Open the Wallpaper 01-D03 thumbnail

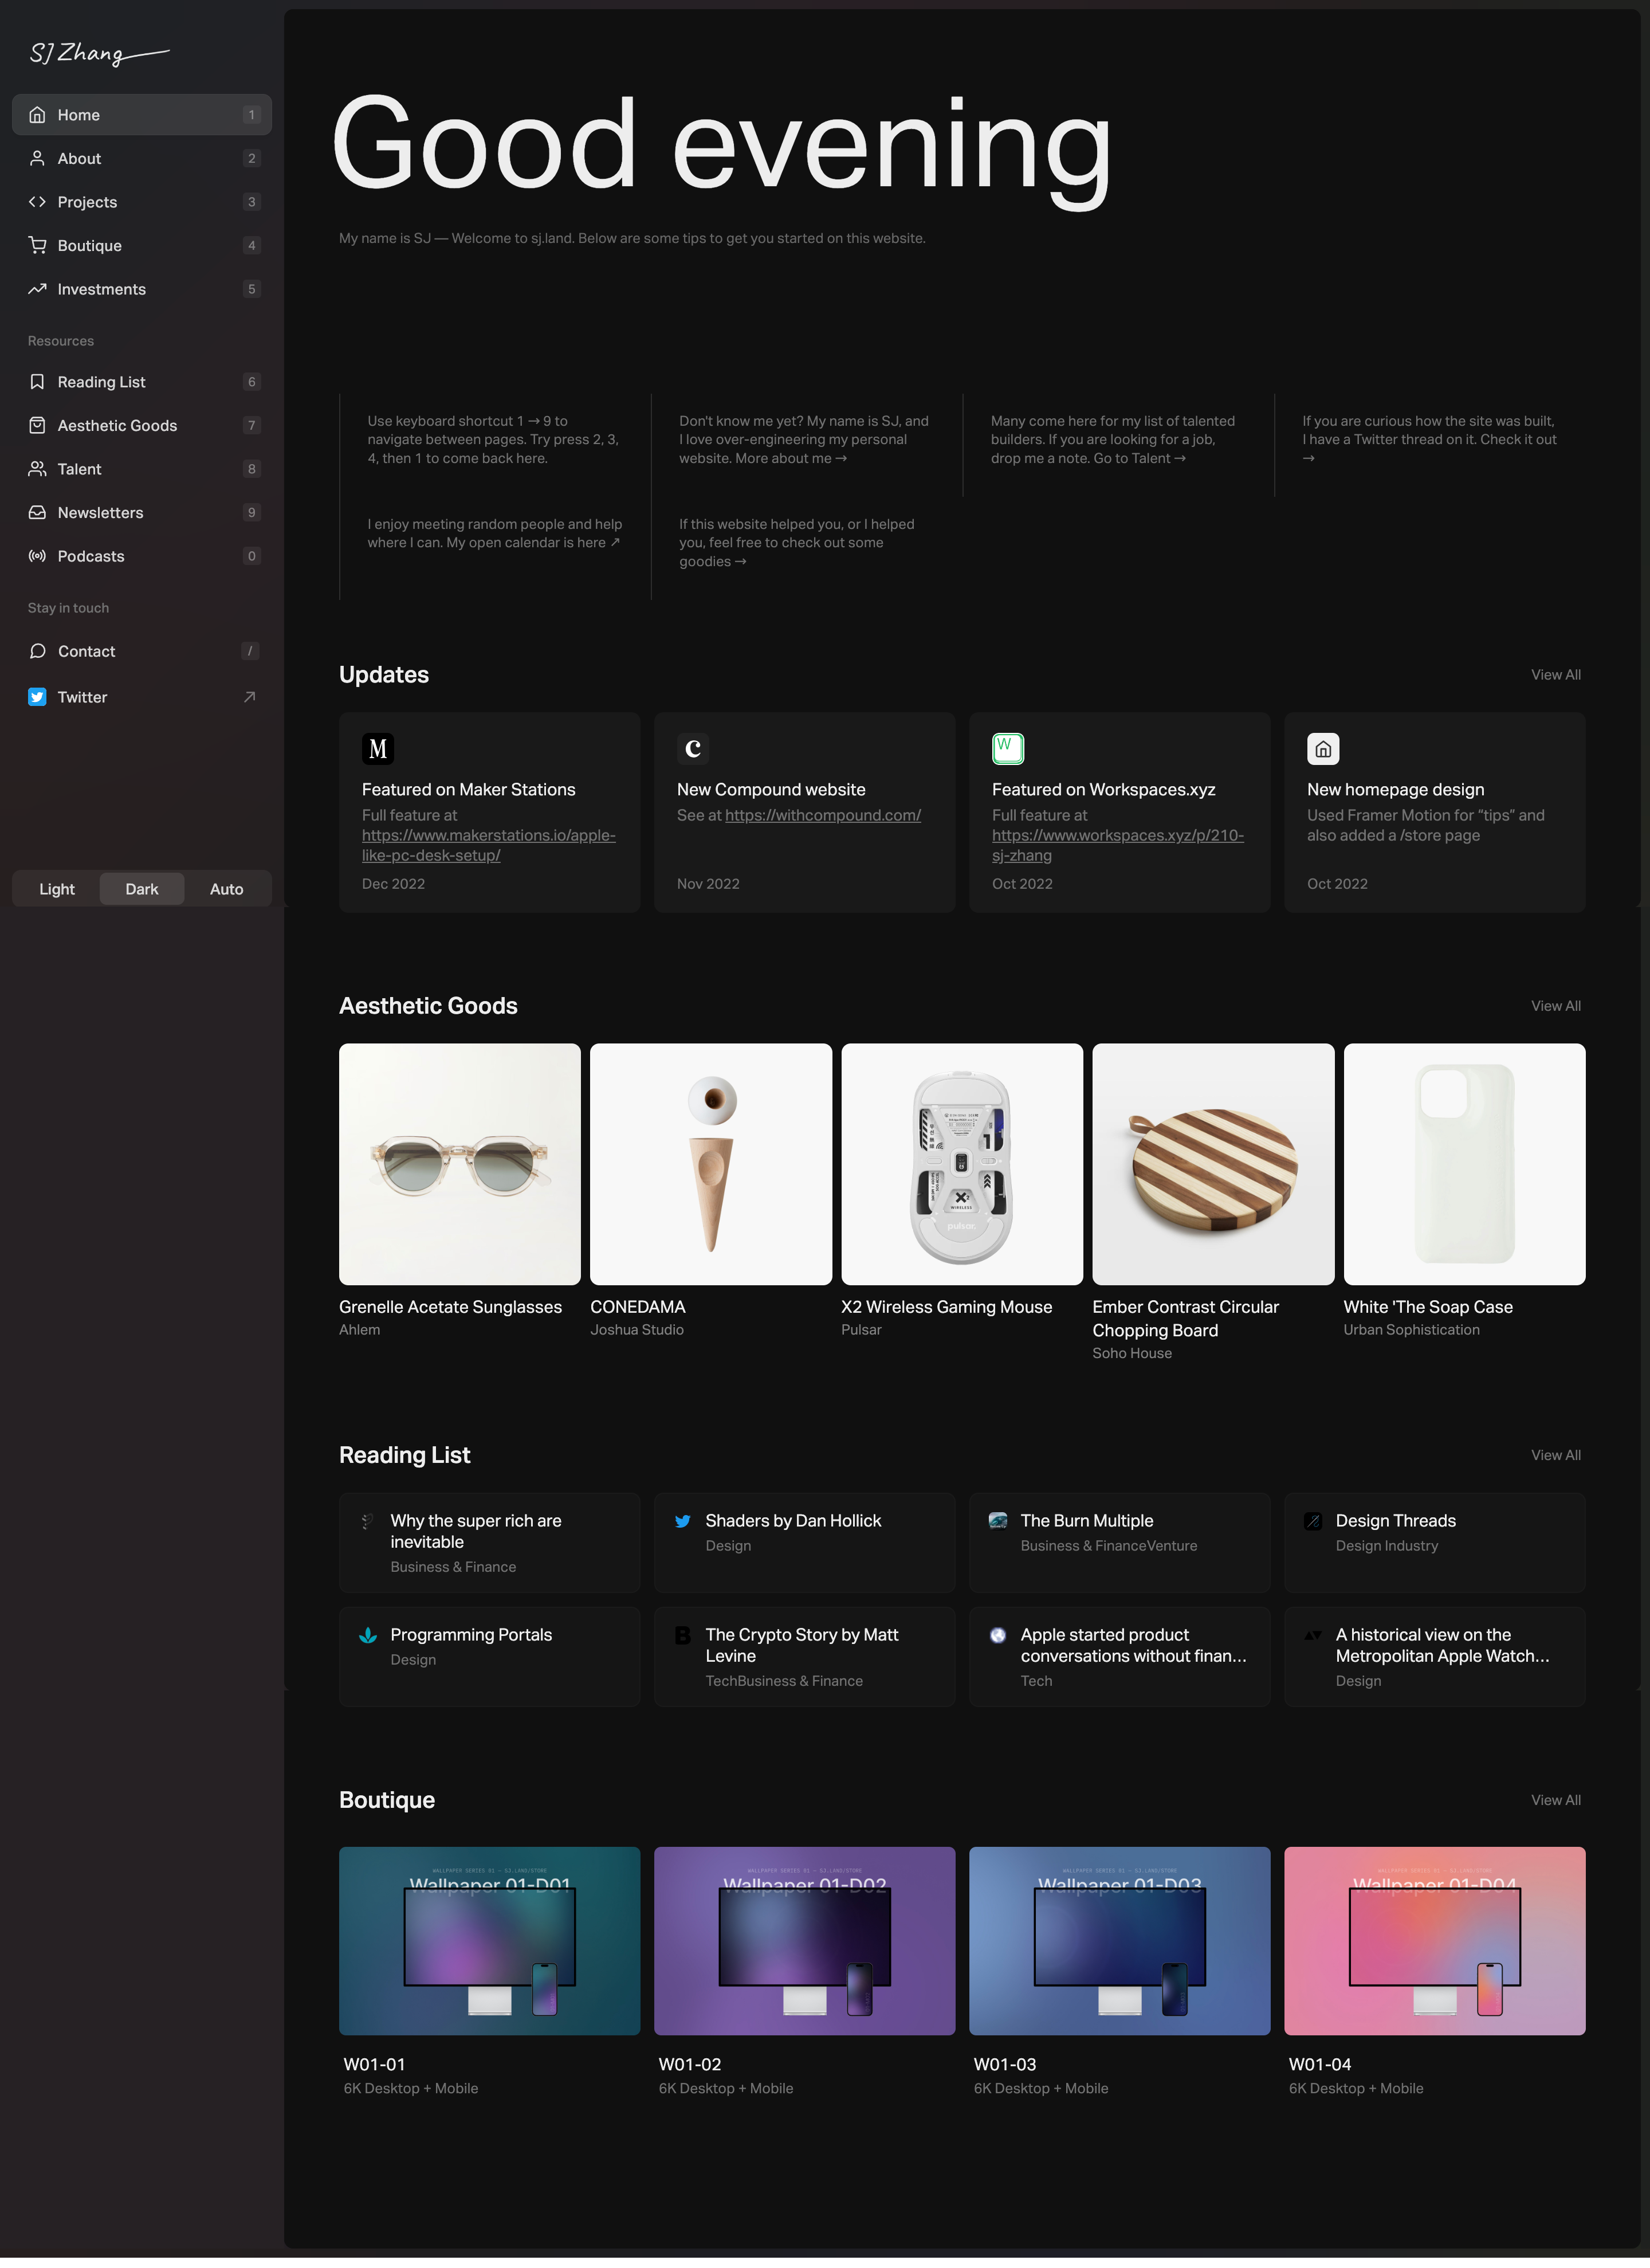coord(1119,1941)
